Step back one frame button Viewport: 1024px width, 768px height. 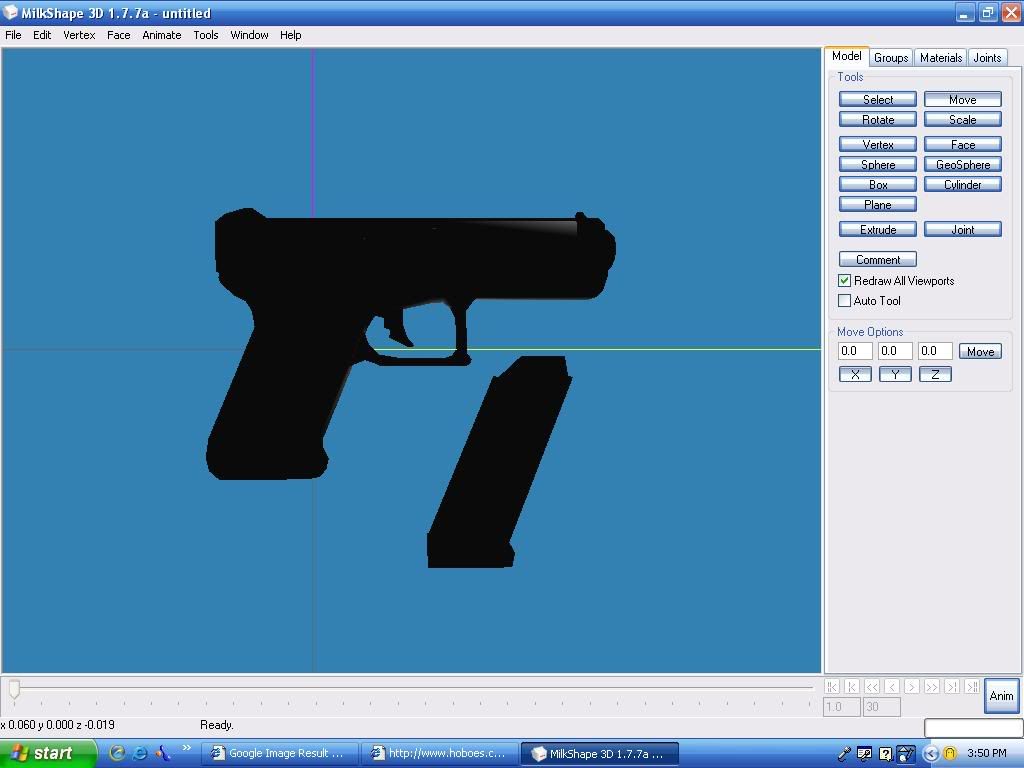coord(892,686)
